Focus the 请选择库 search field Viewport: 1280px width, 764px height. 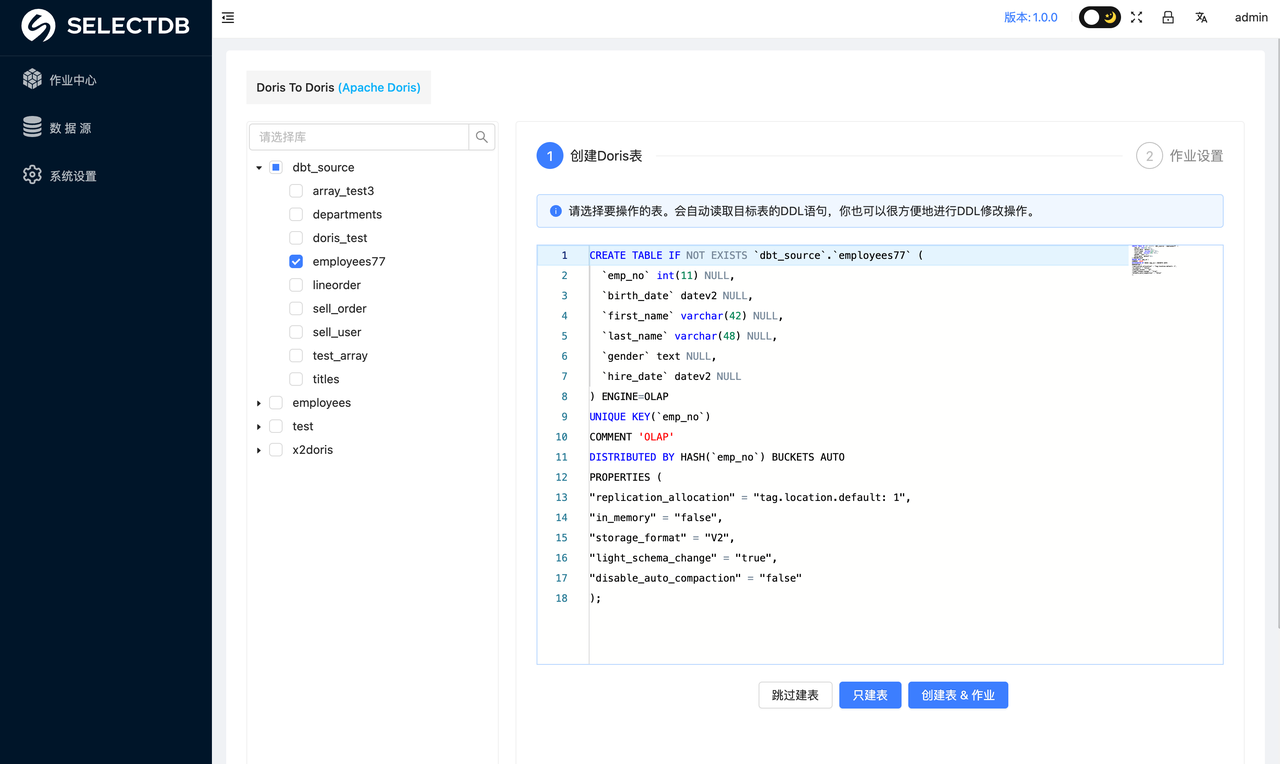pos(359,137)
